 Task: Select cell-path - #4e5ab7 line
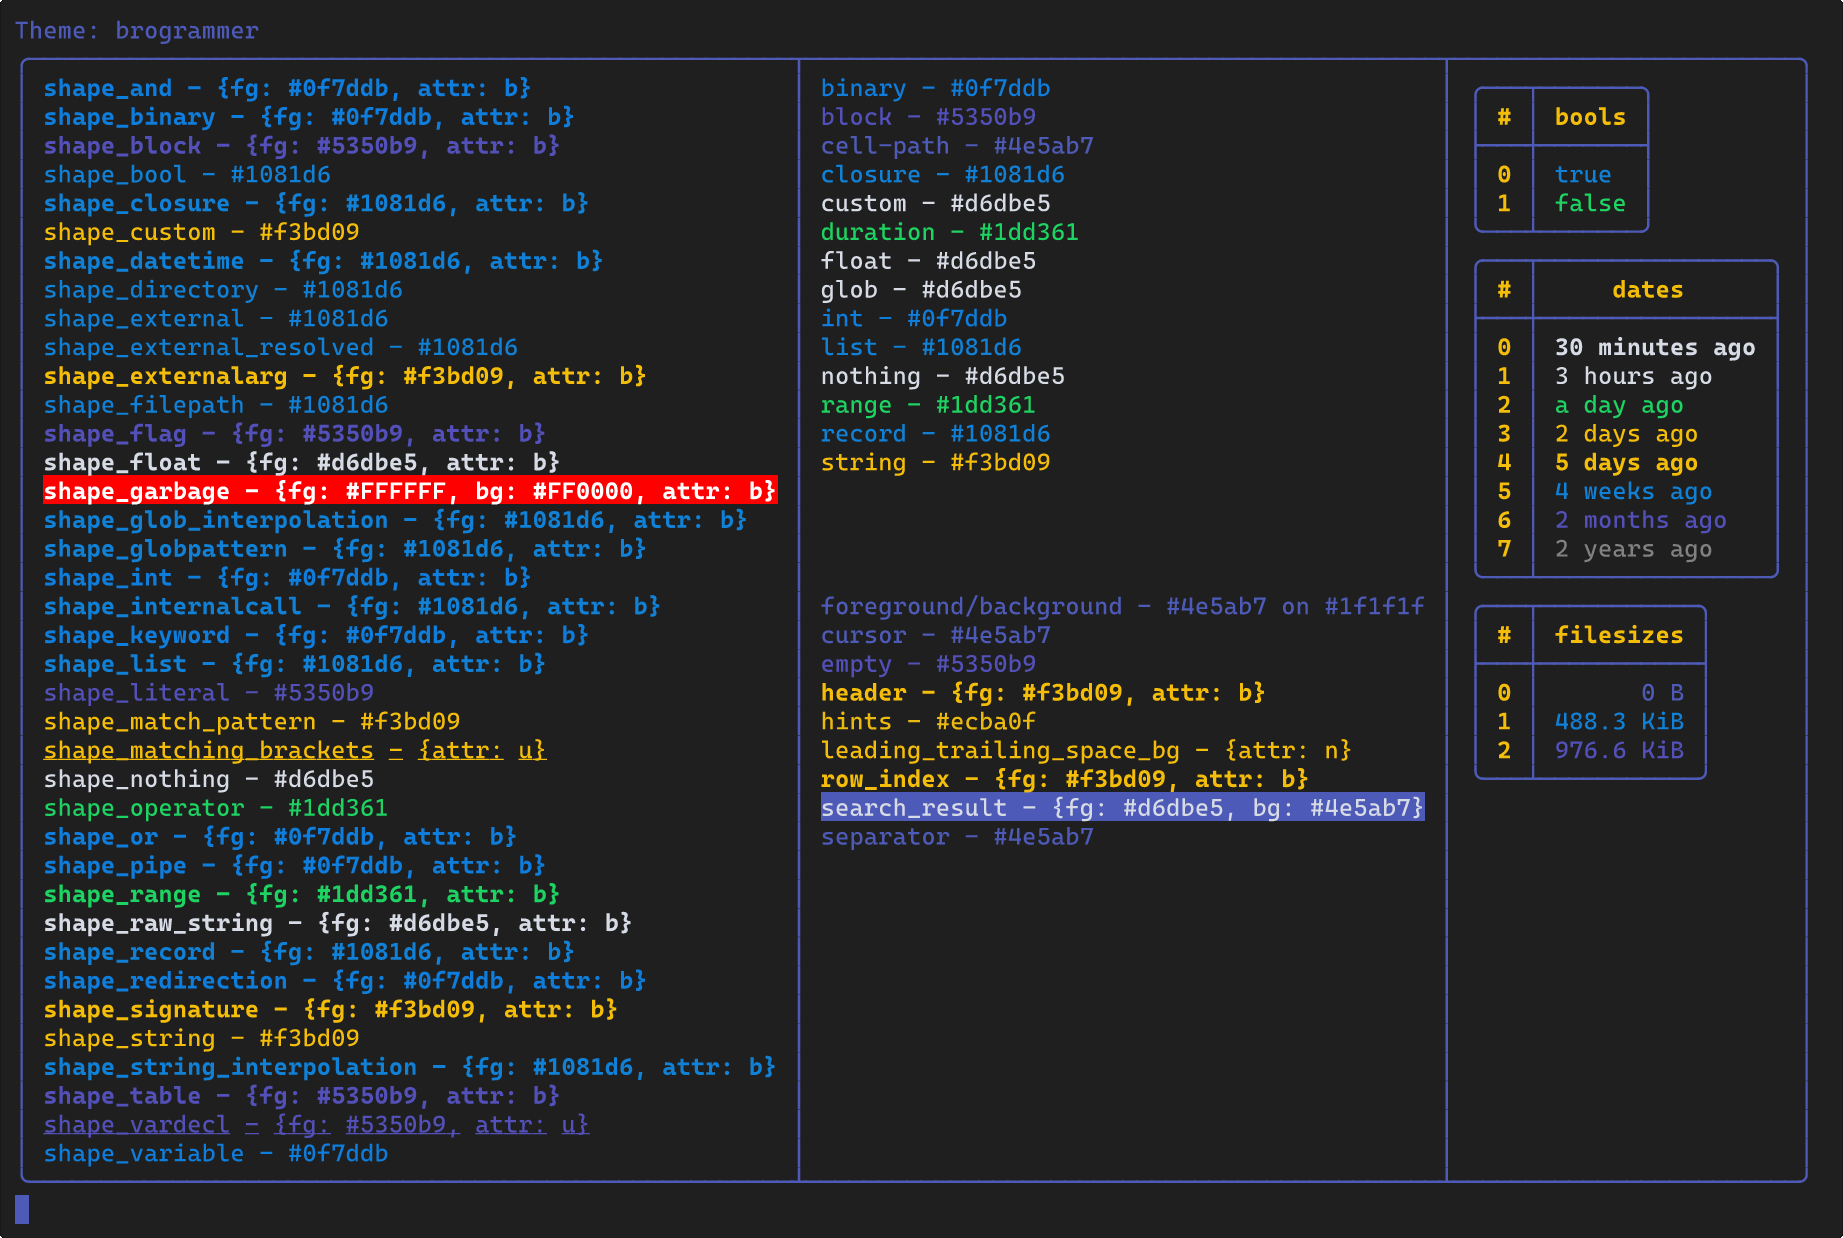pyautogui.click(x=957, y=146)
